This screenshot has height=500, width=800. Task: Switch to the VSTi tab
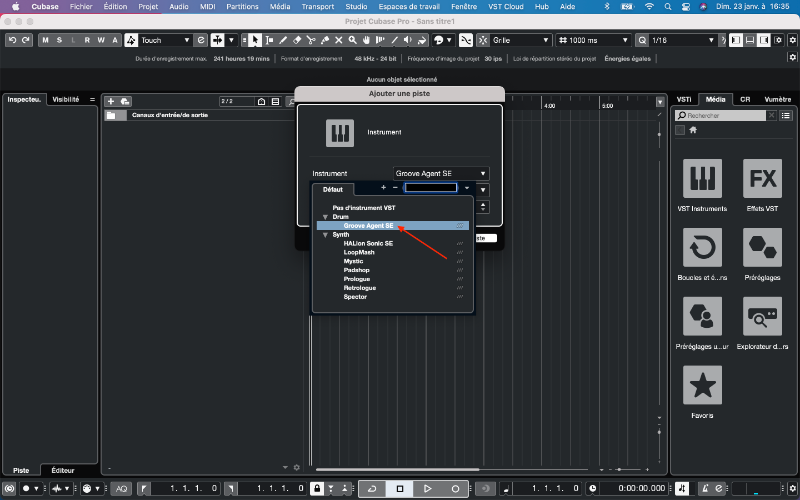click(x=684, y=99)
